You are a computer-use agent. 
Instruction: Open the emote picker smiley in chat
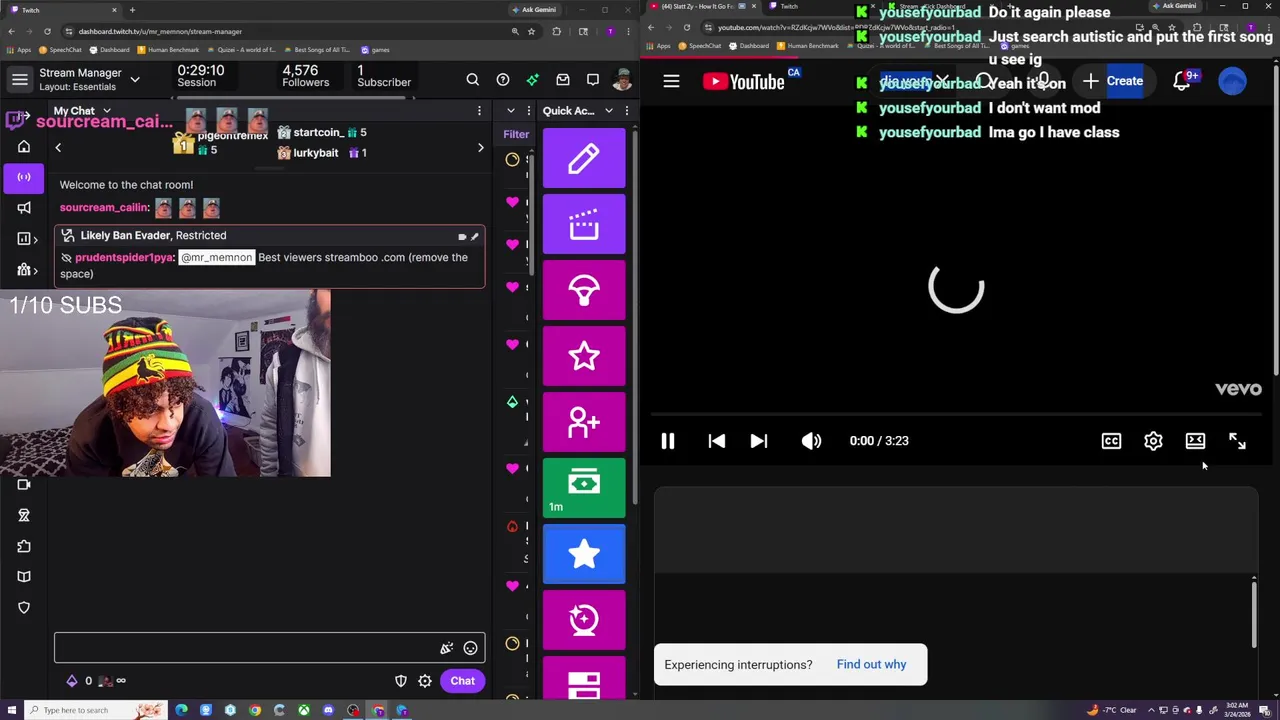click(470, 648)
